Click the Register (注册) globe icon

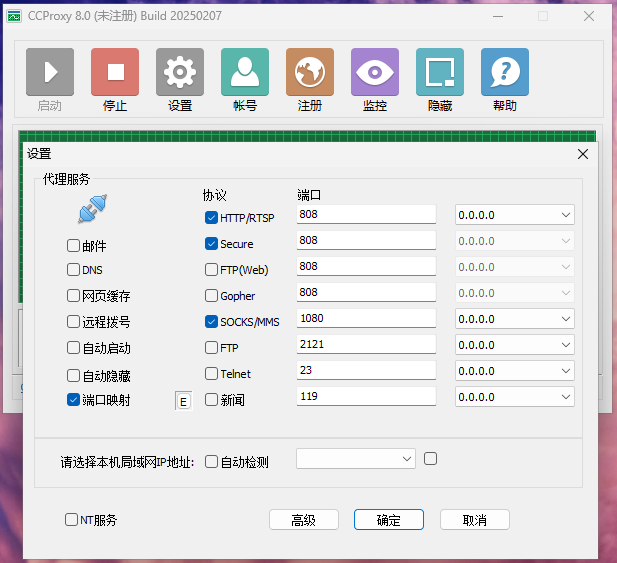pos(310,72)
